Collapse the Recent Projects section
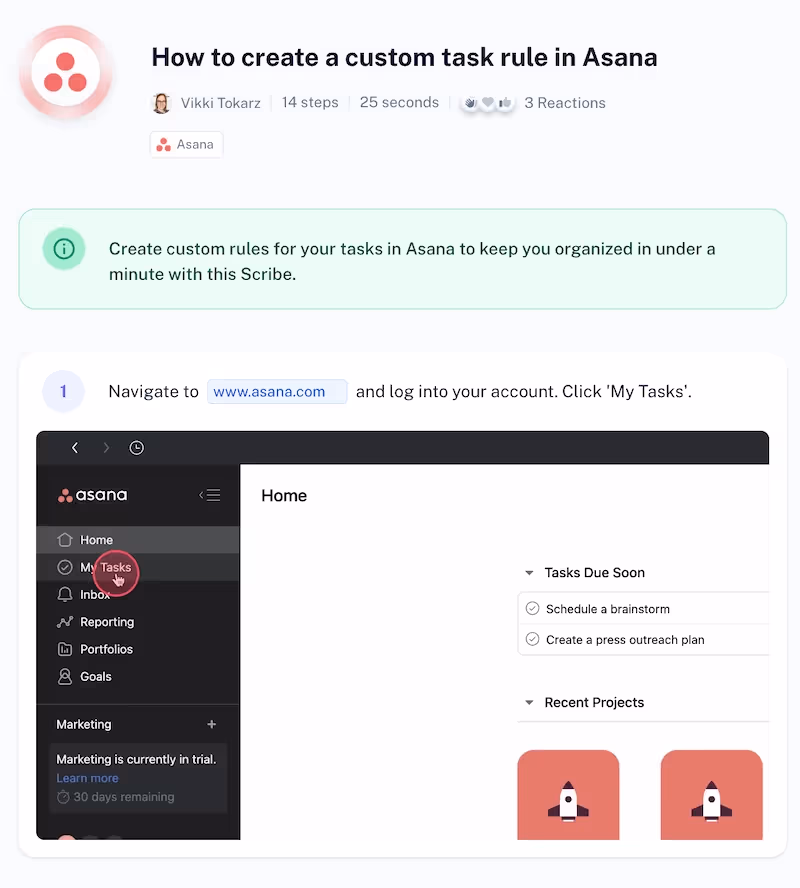The width and height of the screenshot is (800, 888). (529, 703)
